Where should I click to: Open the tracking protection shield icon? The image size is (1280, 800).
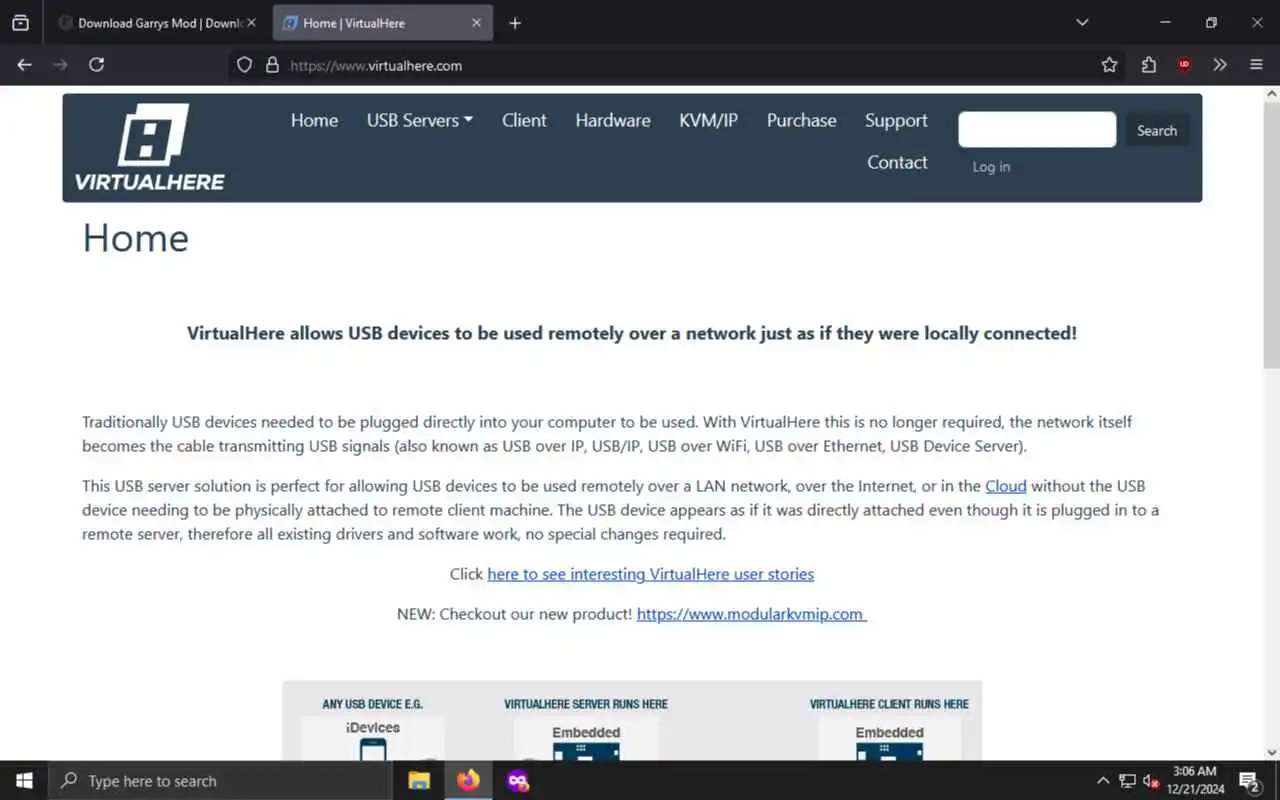[244, 65]
